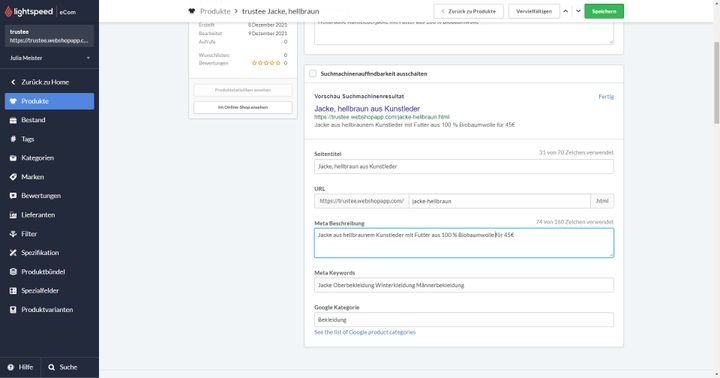Click the Seitentitel input field
Viewport: 720px width, 378px height.
point(464,167)
